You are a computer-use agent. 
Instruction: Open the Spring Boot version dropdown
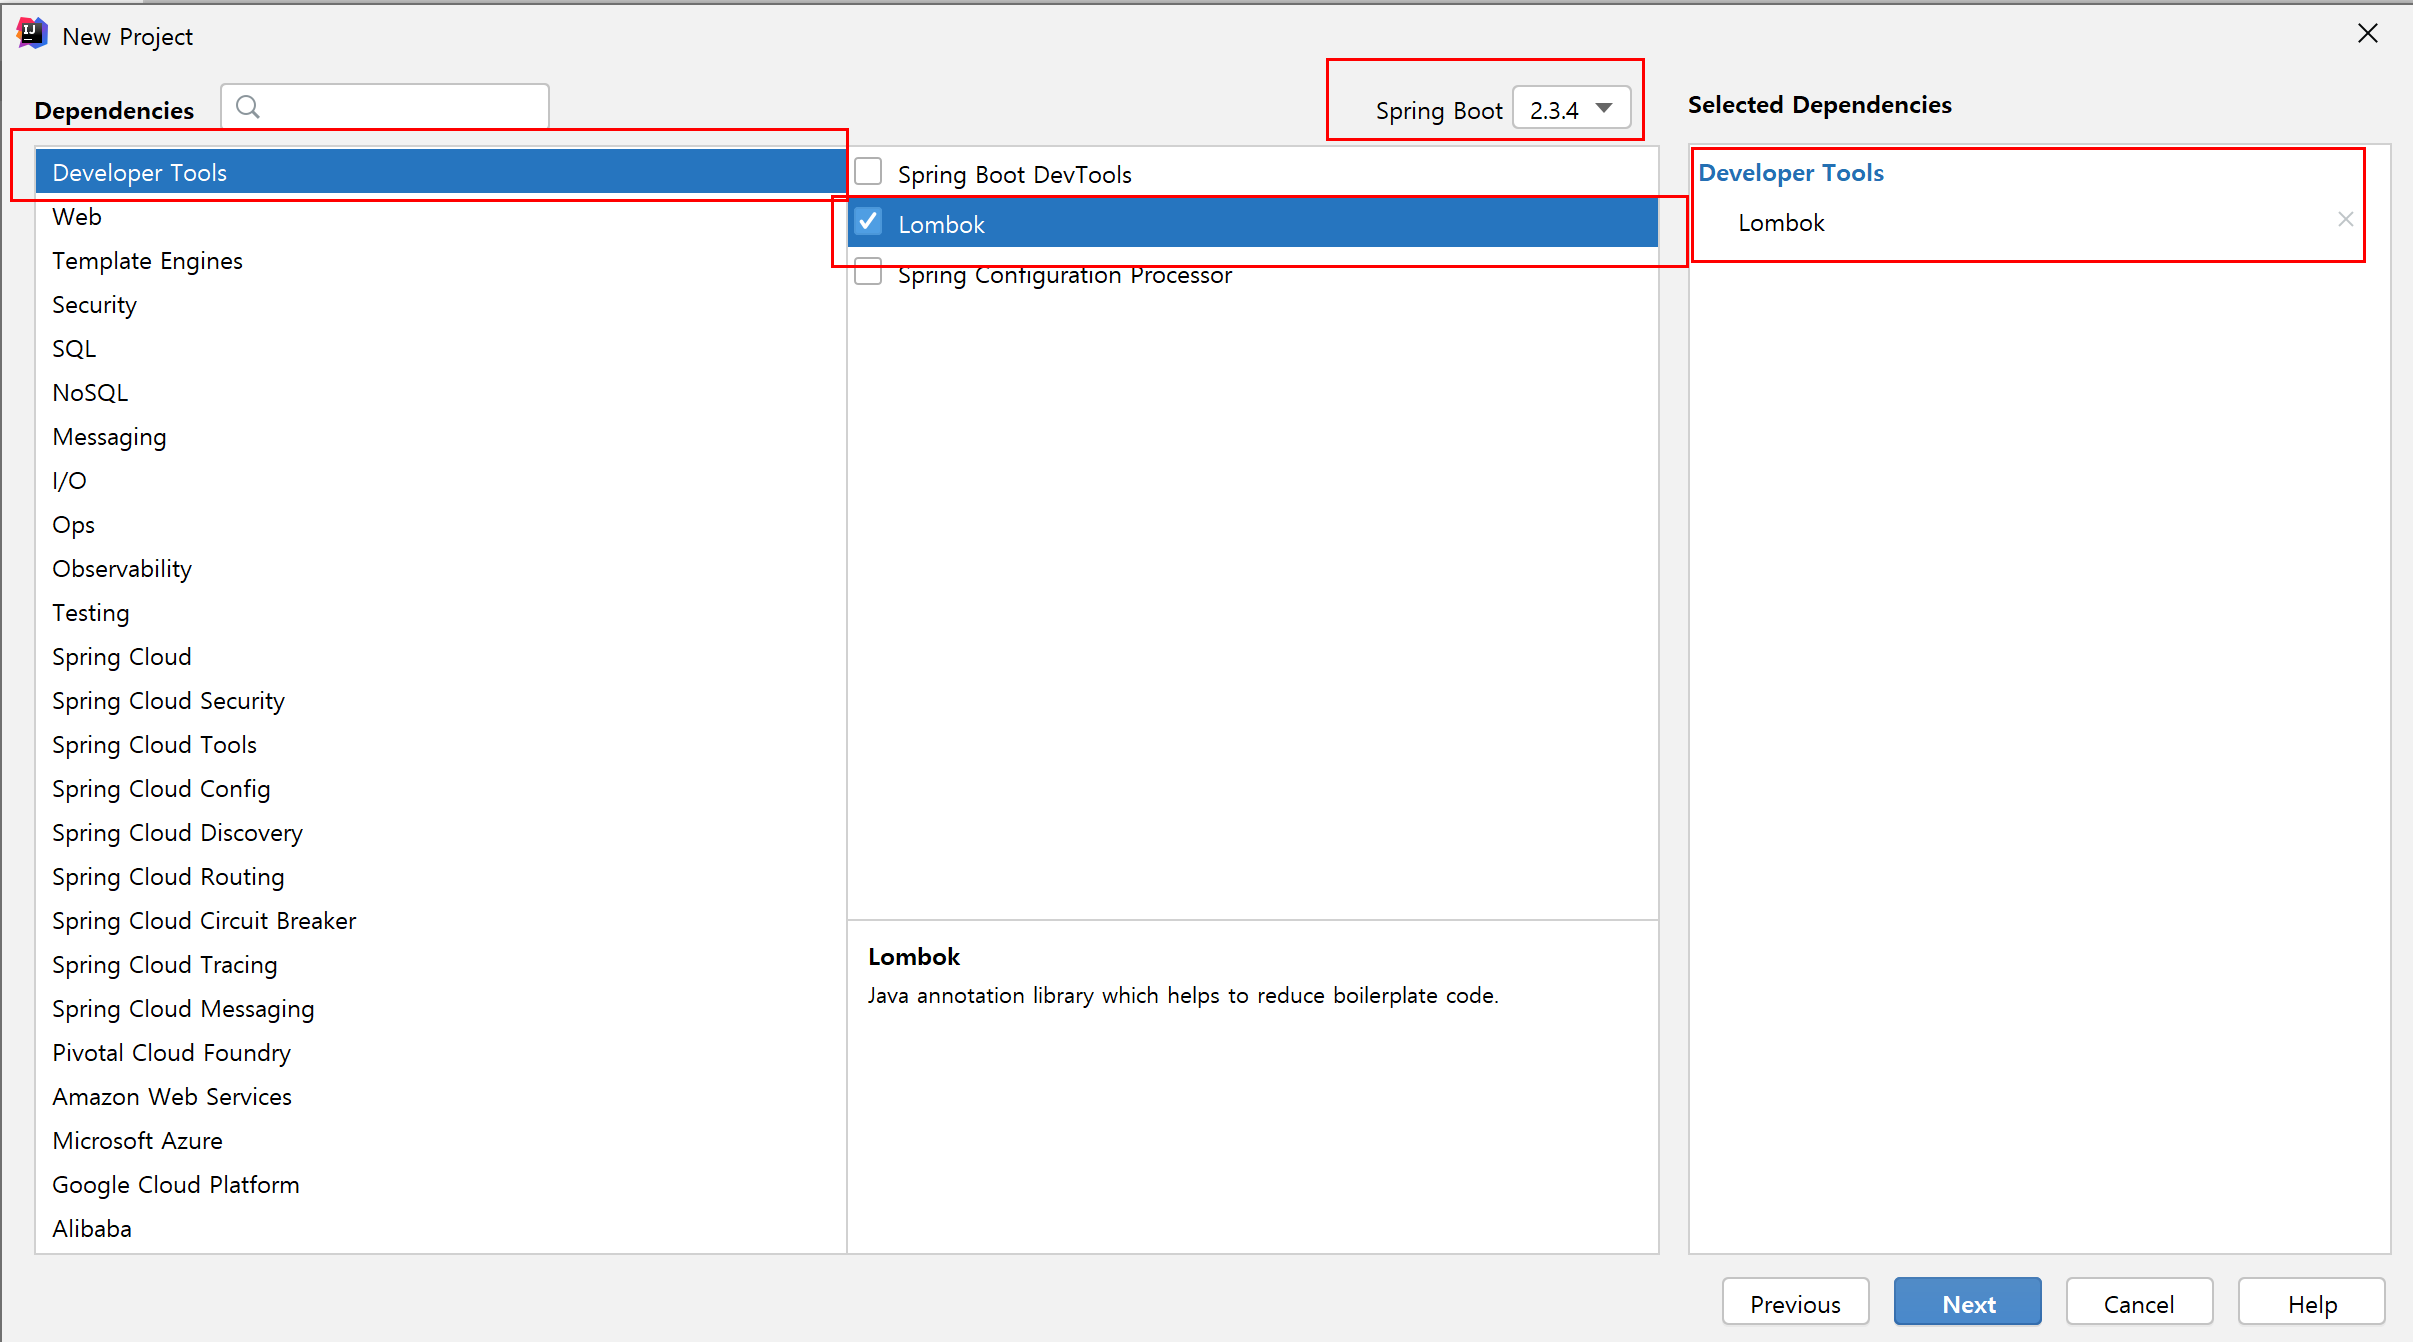tap(1571, 109)
